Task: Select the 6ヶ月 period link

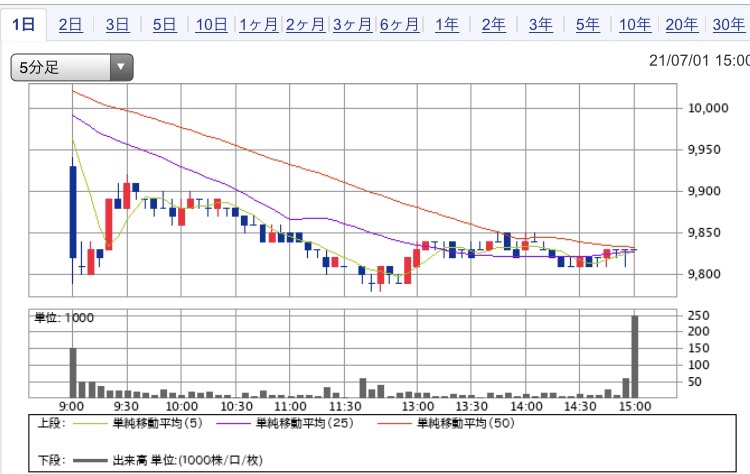Action: pos(399,24)
